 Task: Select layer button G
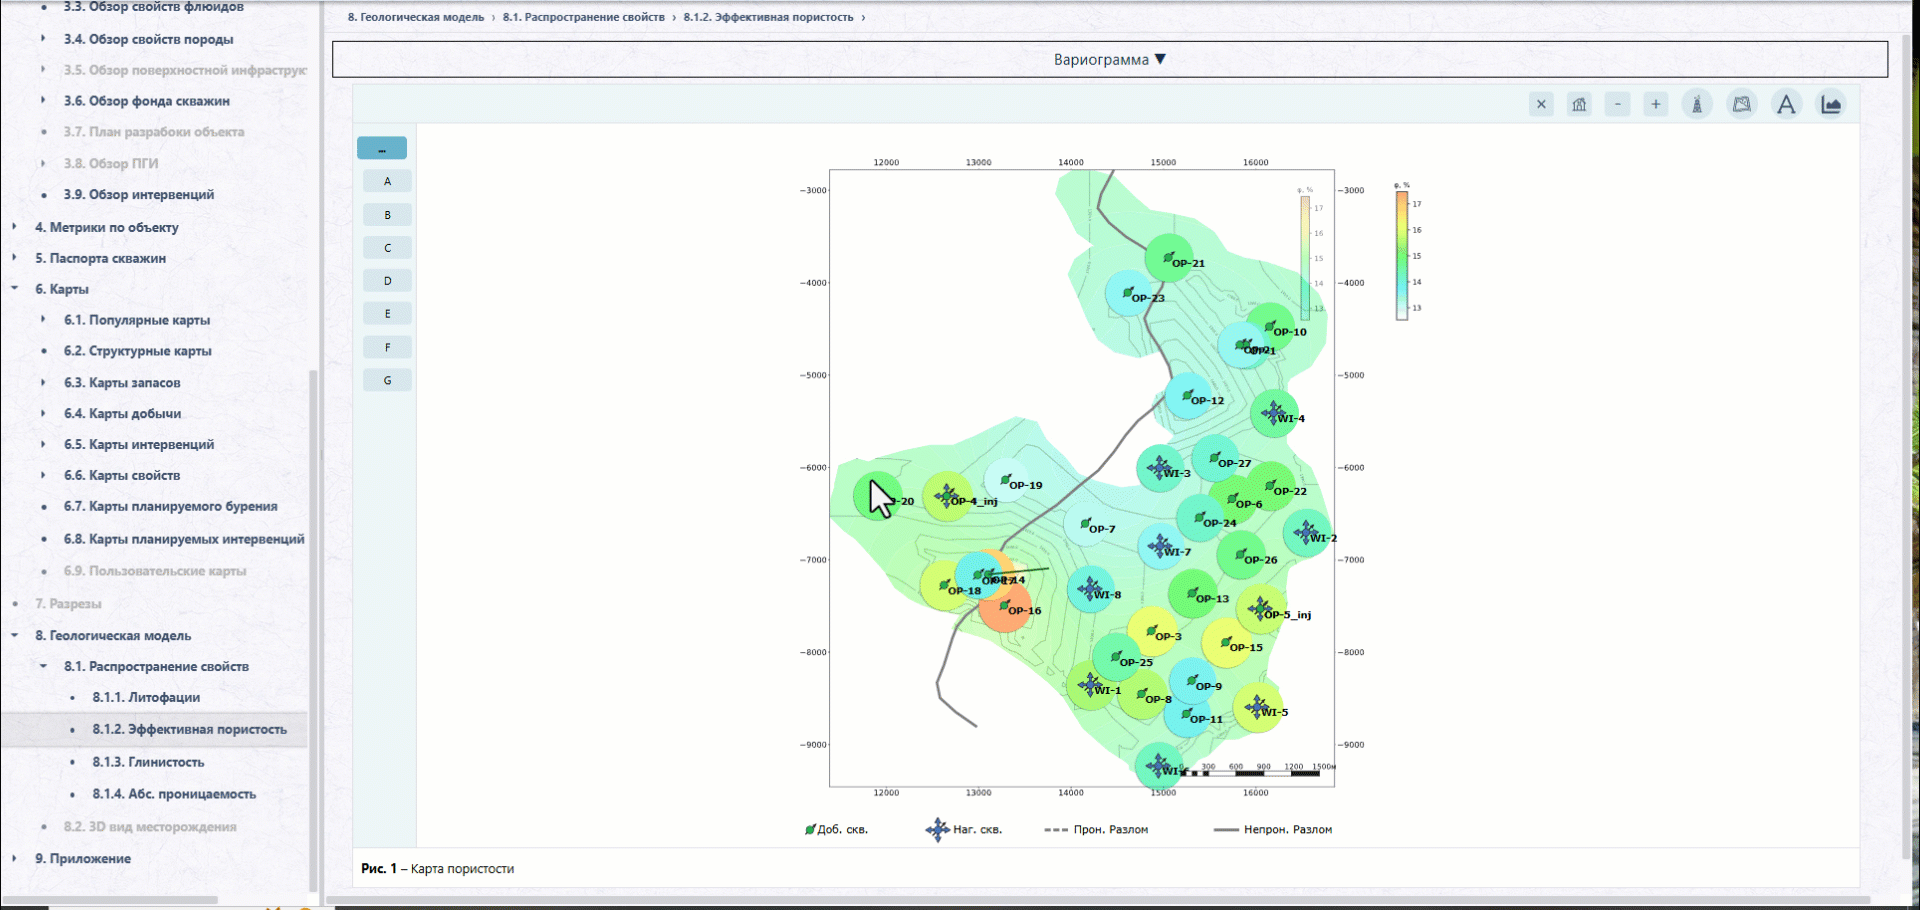(x=387, y=380)
